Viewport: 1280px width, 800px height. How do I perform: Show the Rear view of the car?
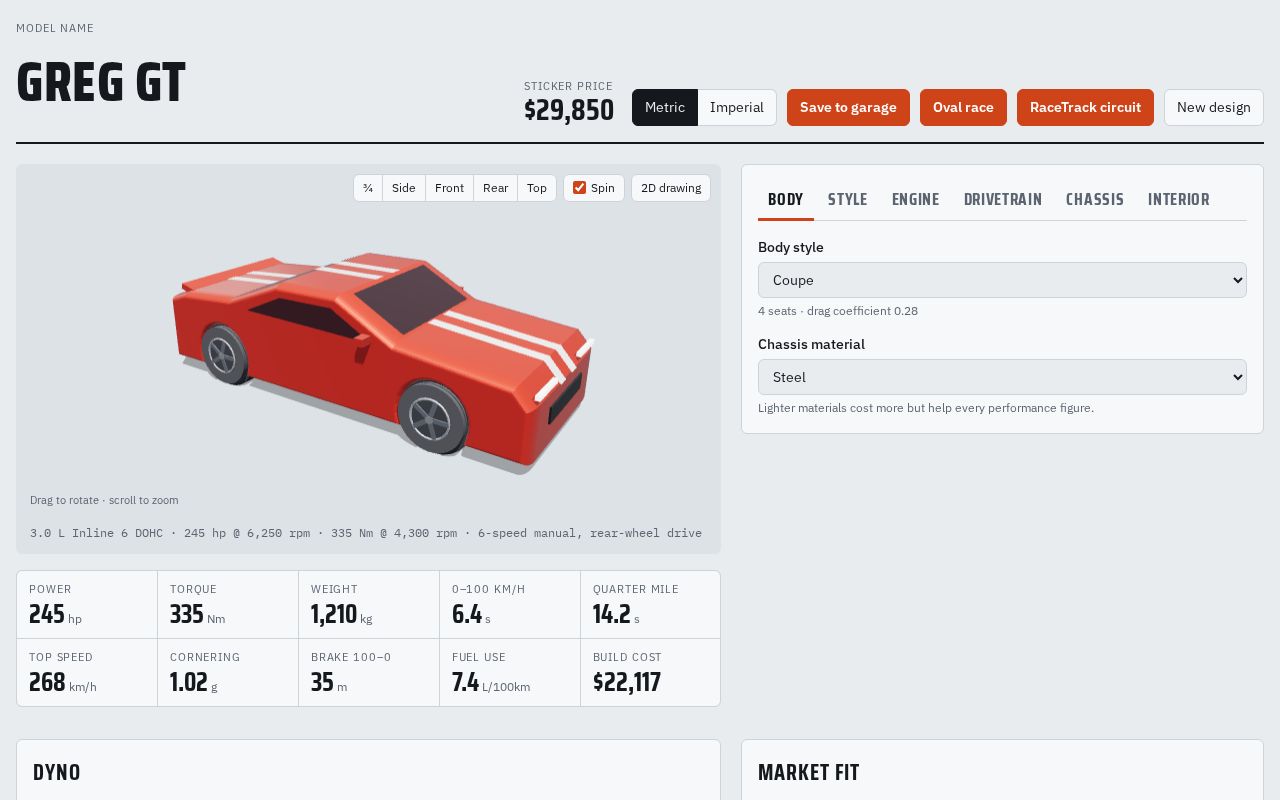click(x=495, y=188)
